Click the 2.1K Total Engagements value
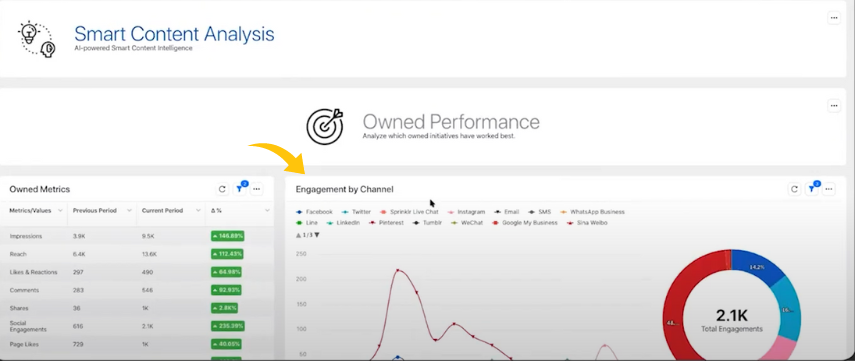 click(x=731, y=315)
